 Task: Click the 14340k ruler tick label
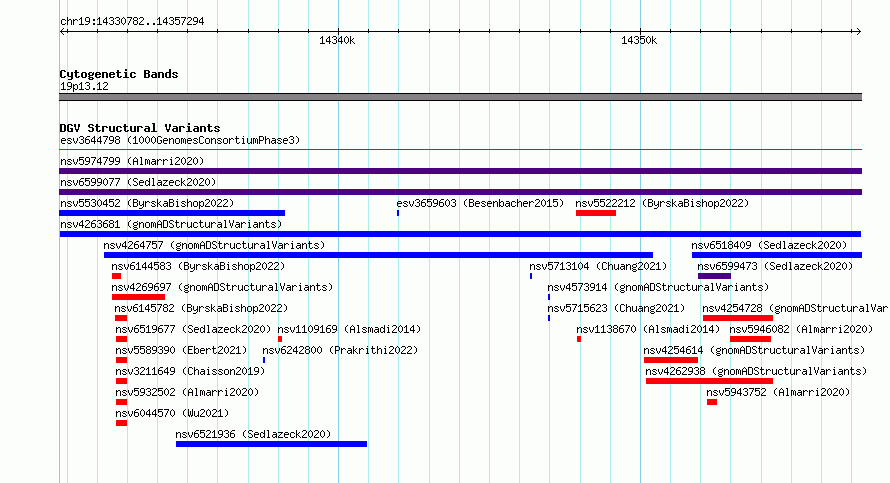[x=337, y=40]
